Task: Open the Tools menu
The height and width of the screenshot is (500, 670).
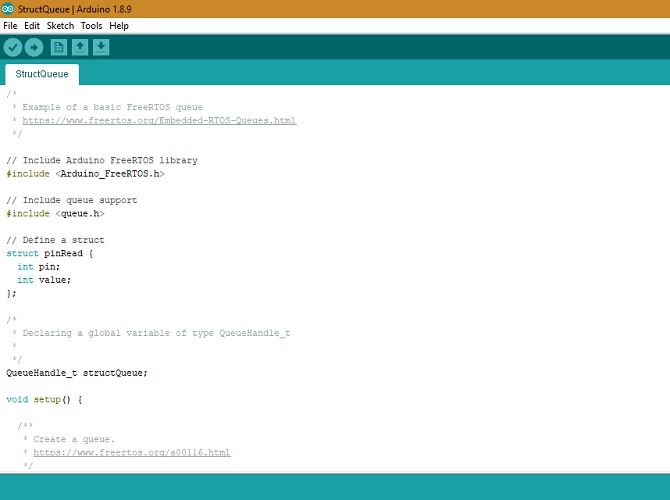Action: pos(91,26)
